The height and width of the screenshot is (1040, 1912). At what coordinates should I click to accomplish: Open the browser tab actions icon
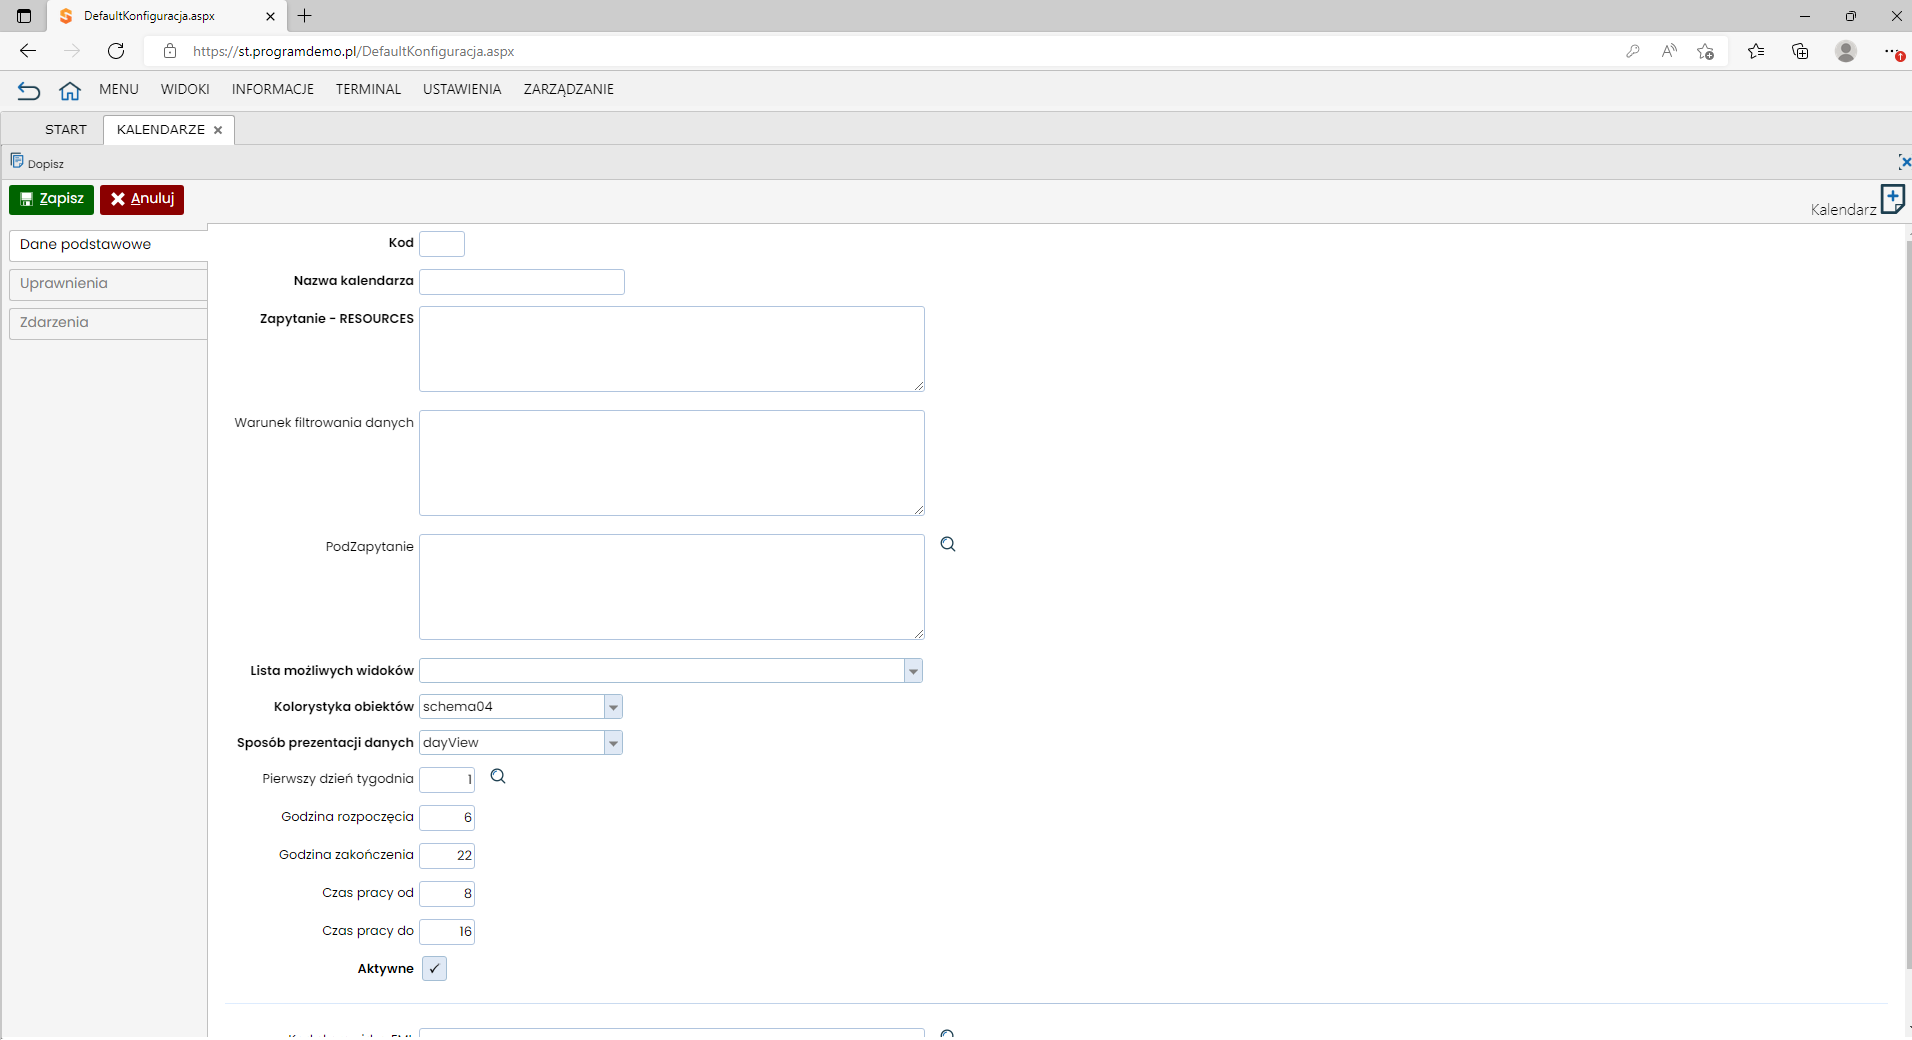point(24,16)
